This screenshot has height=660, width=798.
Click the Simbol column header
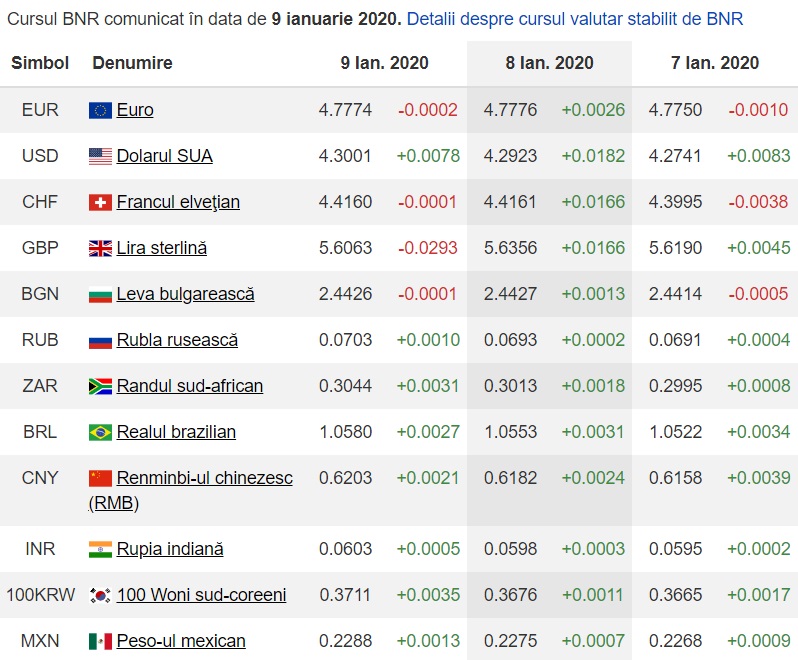(x=40, y=63)
